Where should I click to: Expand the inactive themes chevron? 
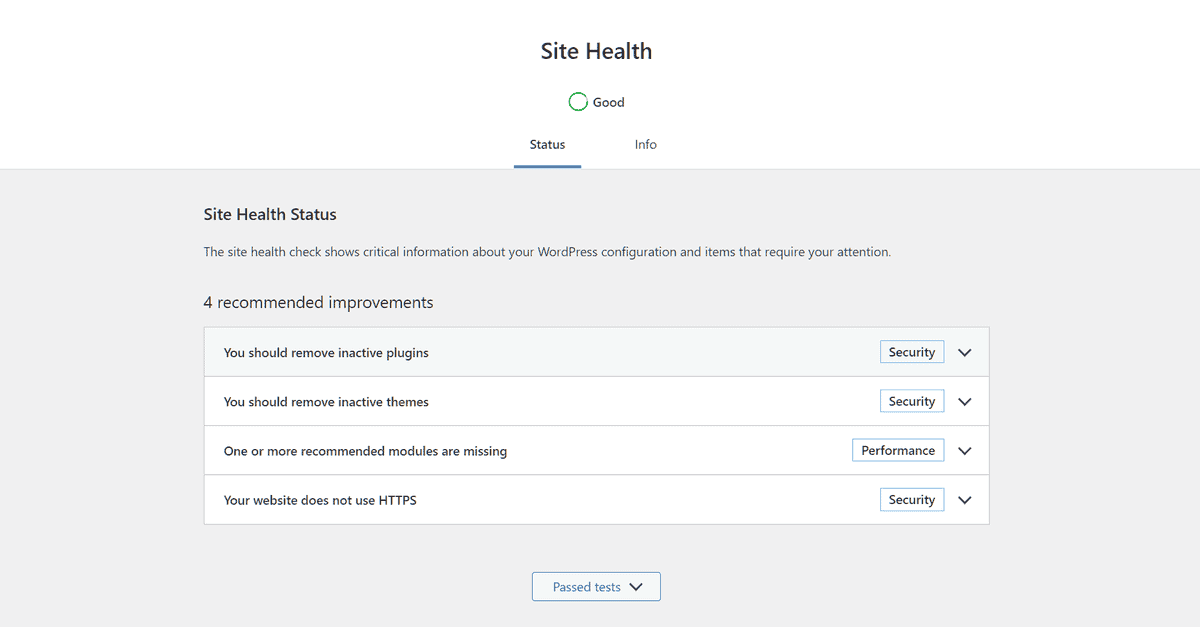click(965, 402)
